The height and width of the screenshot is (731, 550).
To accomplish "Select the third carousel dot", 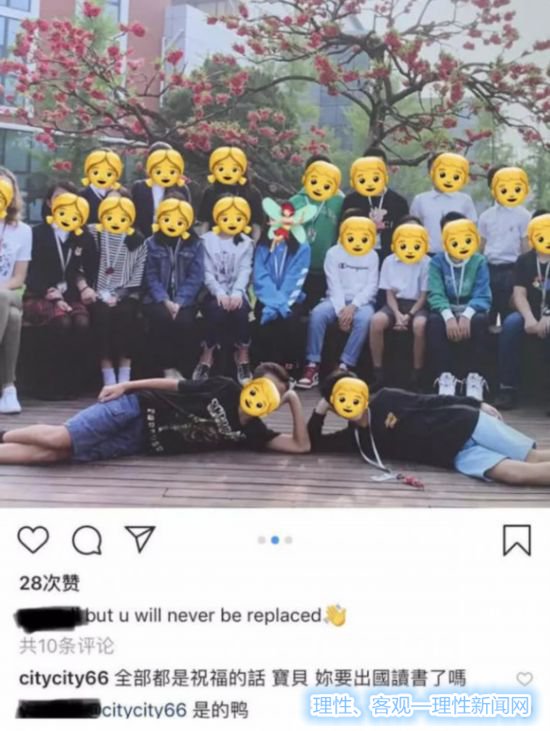I will coord(289,540).
